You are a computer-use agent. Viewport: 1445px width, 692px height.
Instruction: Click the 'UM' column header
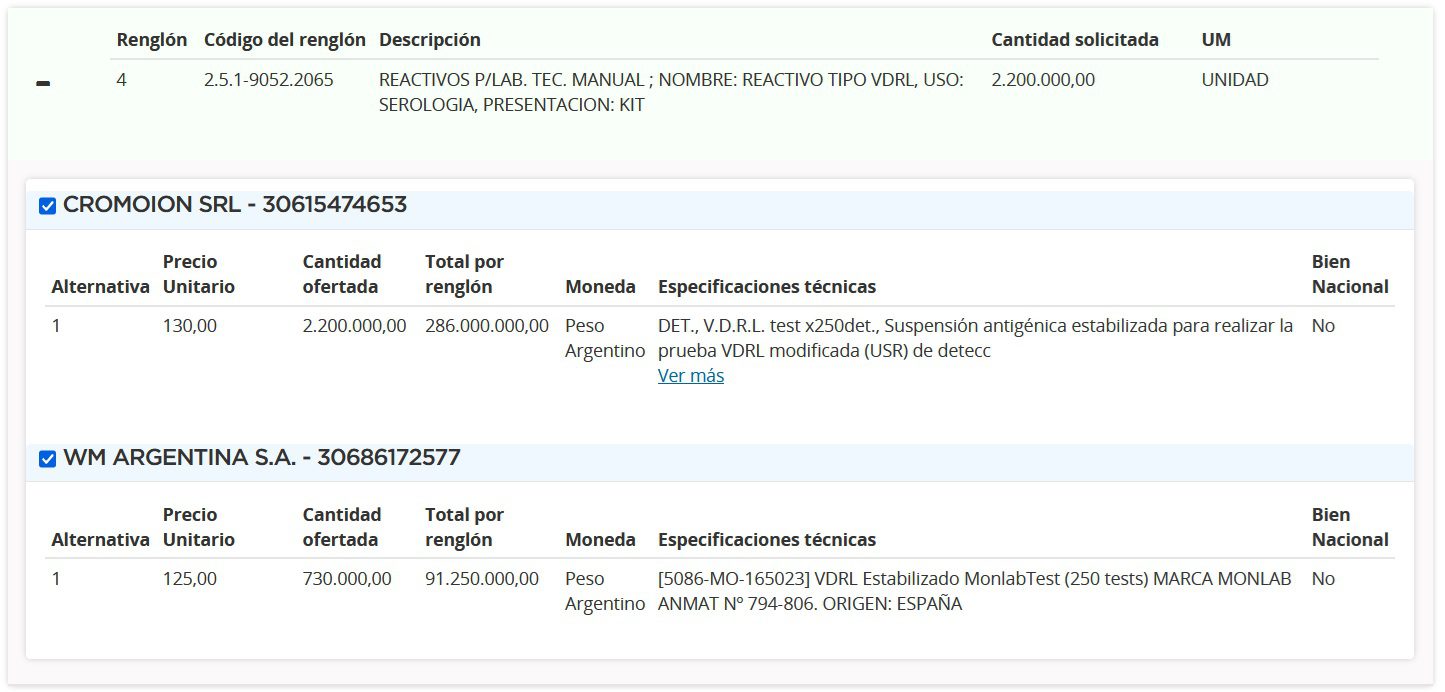(x=1215, y=40)
